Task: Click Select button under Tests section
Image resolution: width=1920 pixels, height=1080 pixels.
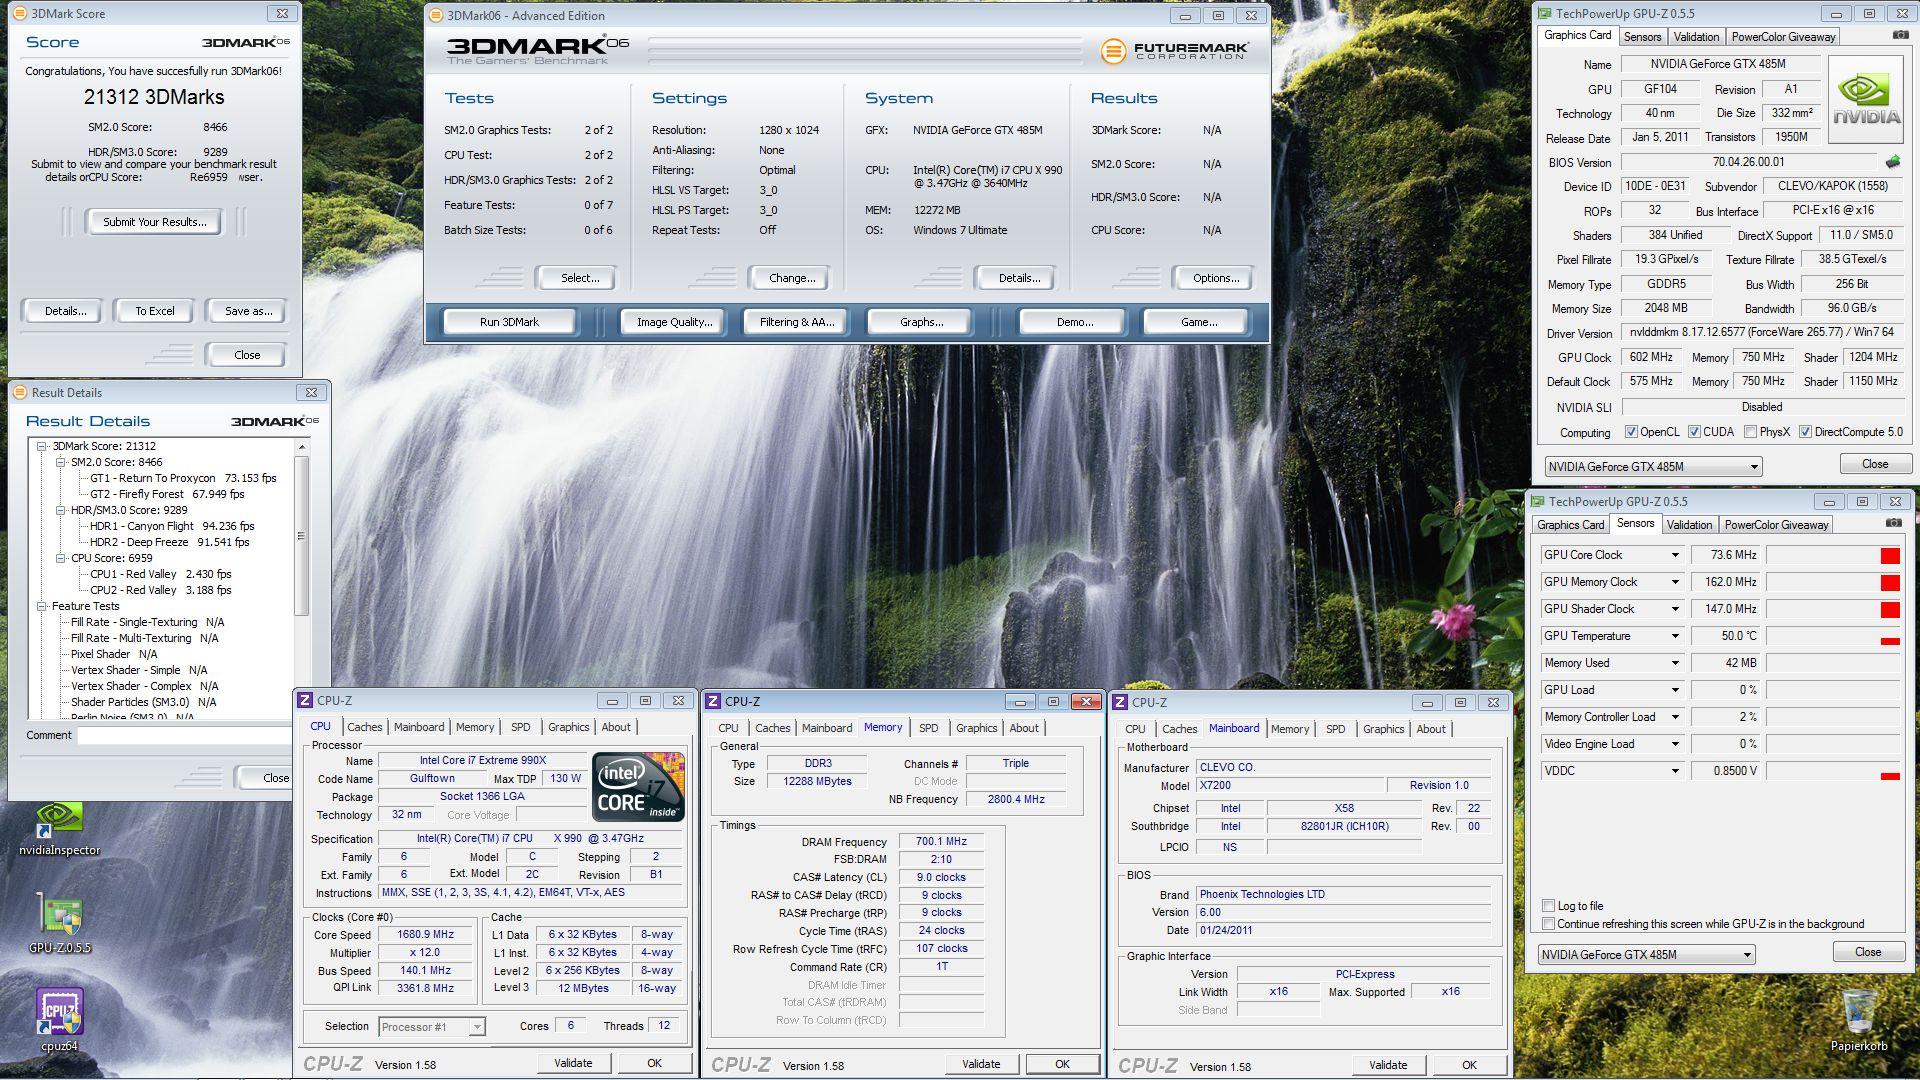Action: [580, 278]
